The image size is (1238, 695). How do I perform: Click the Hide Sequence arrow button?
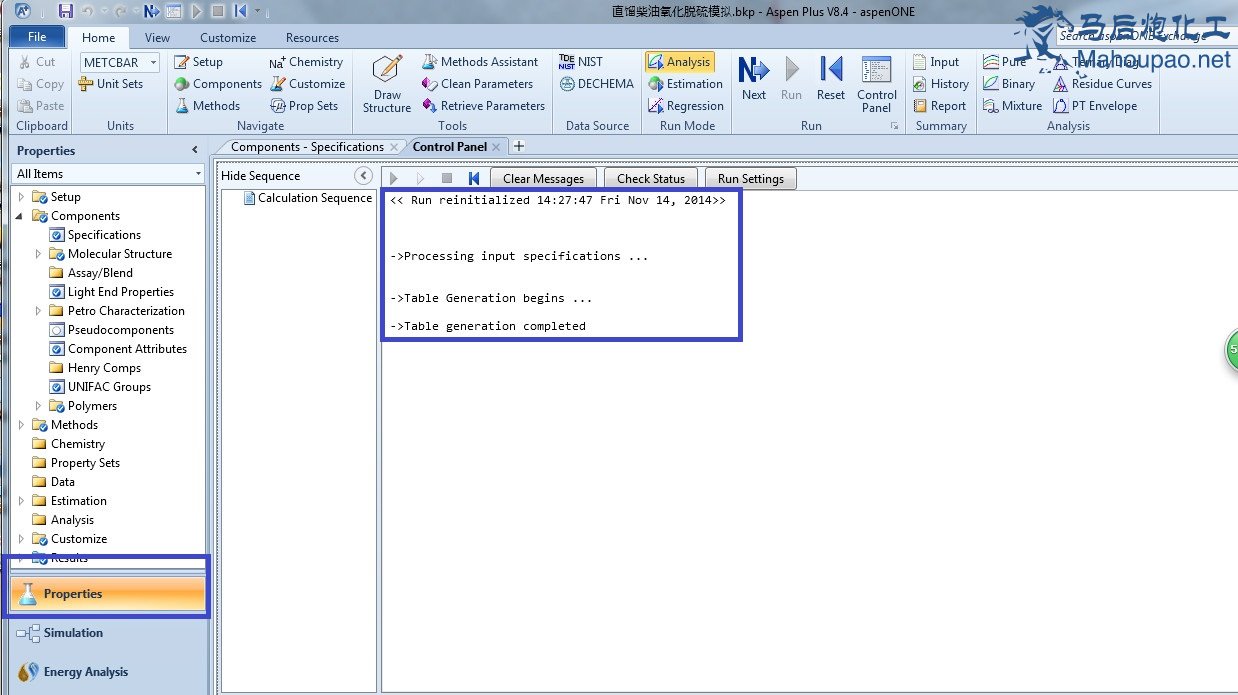[x=363, y=175]
